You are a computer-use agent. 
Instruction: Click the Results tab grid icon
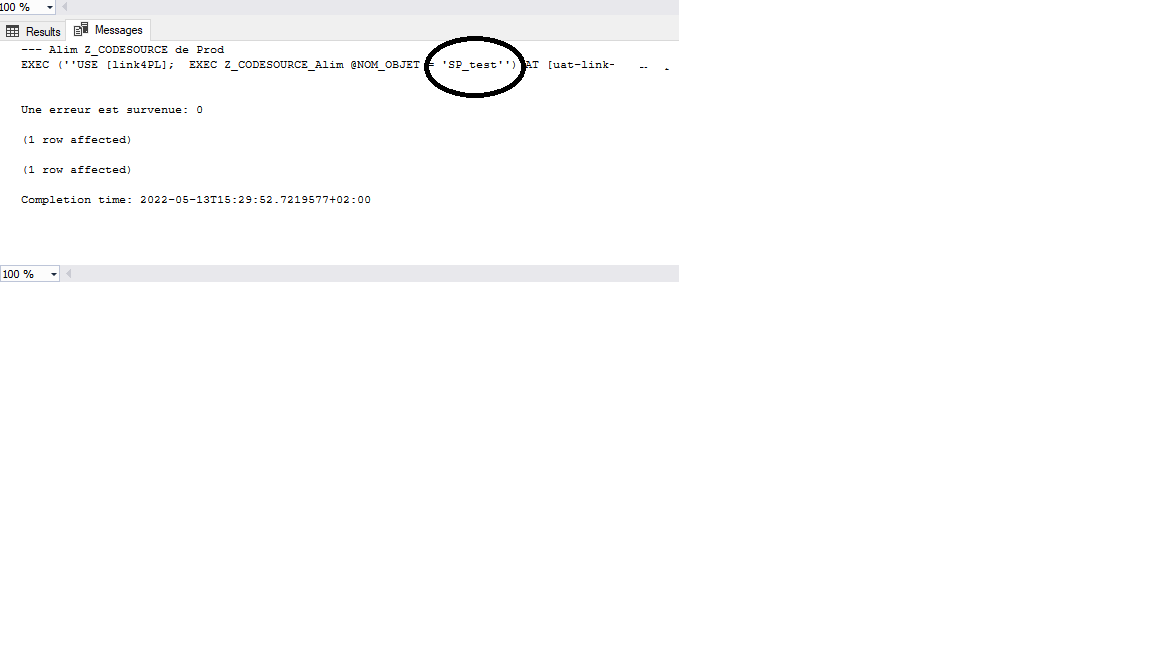coord(12,32)
